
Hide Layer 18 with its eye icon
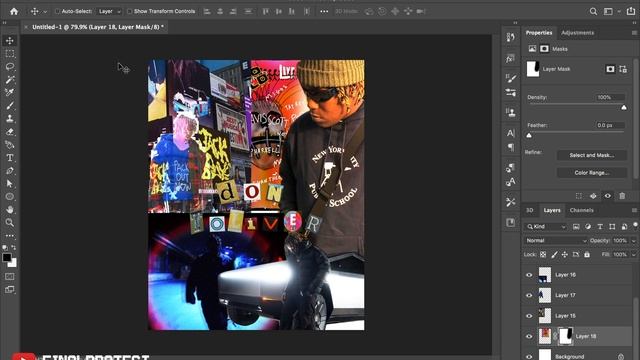tap(529, 336)
